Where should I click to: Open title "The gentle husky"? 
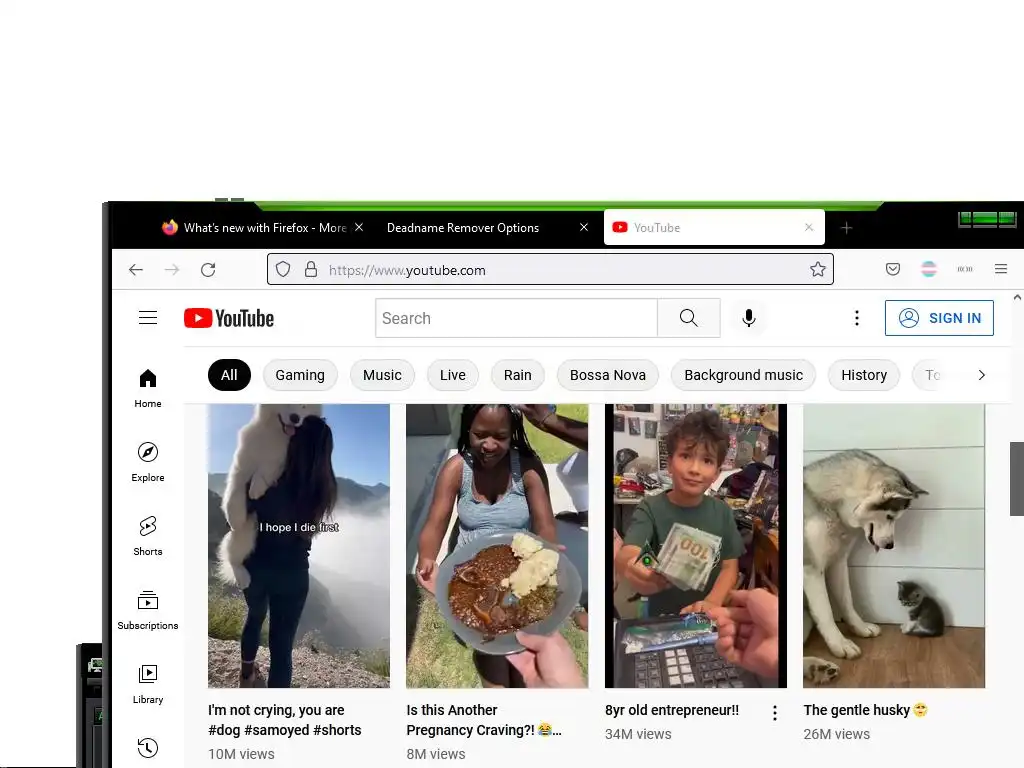[865, 710]
